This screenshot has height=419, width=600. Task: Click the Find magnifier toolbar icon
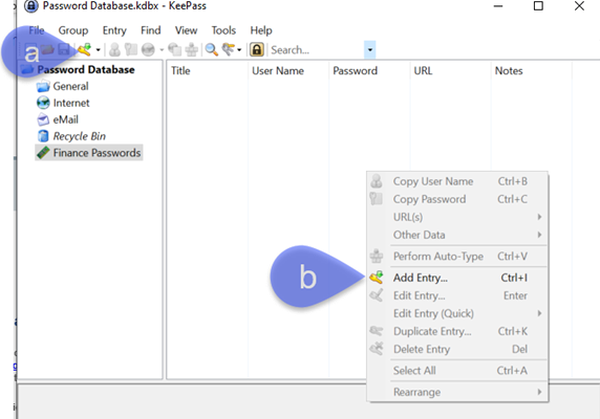click(211, 50)
